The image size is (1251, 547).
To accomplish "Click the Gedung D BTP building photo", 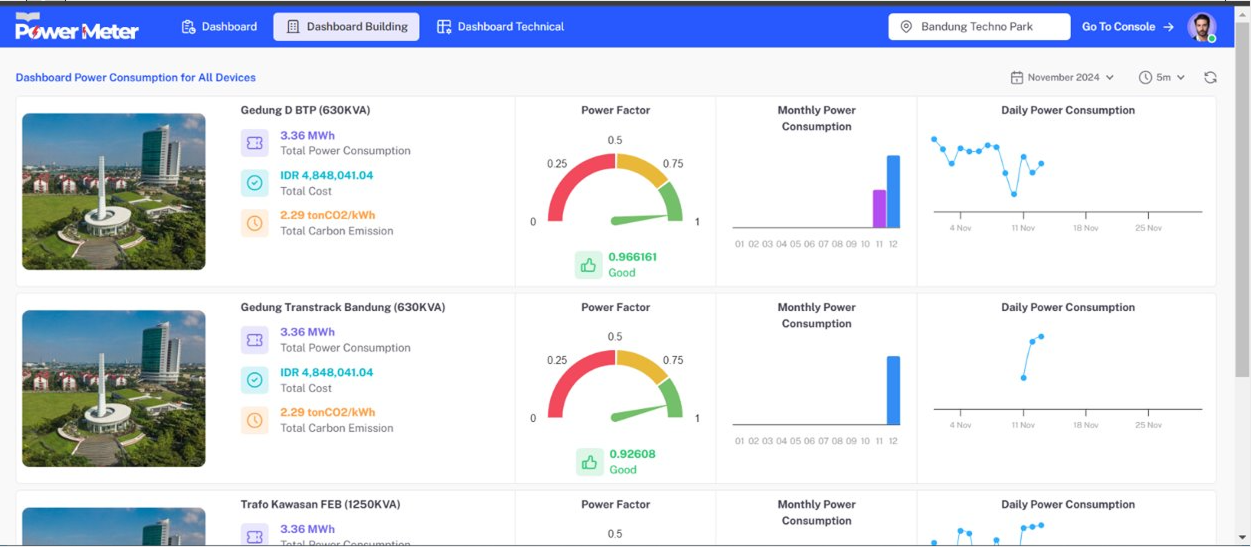I will click(x=114, y=191).
